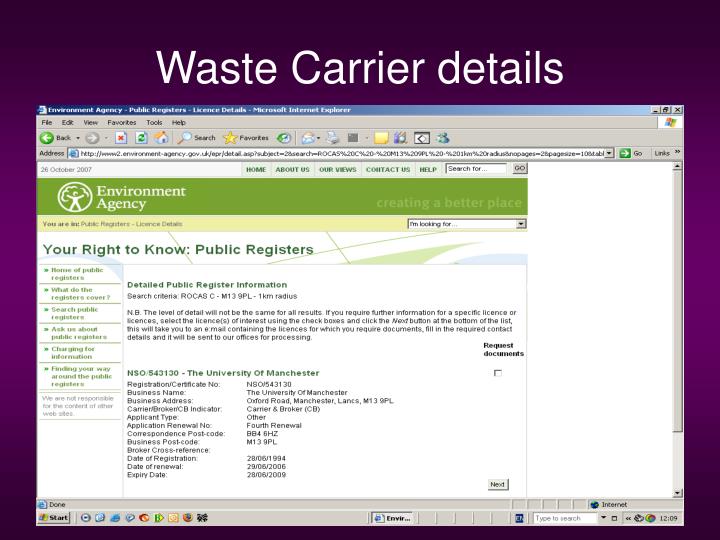Open the Search pane magnifier icon

(x=185, y=138)
